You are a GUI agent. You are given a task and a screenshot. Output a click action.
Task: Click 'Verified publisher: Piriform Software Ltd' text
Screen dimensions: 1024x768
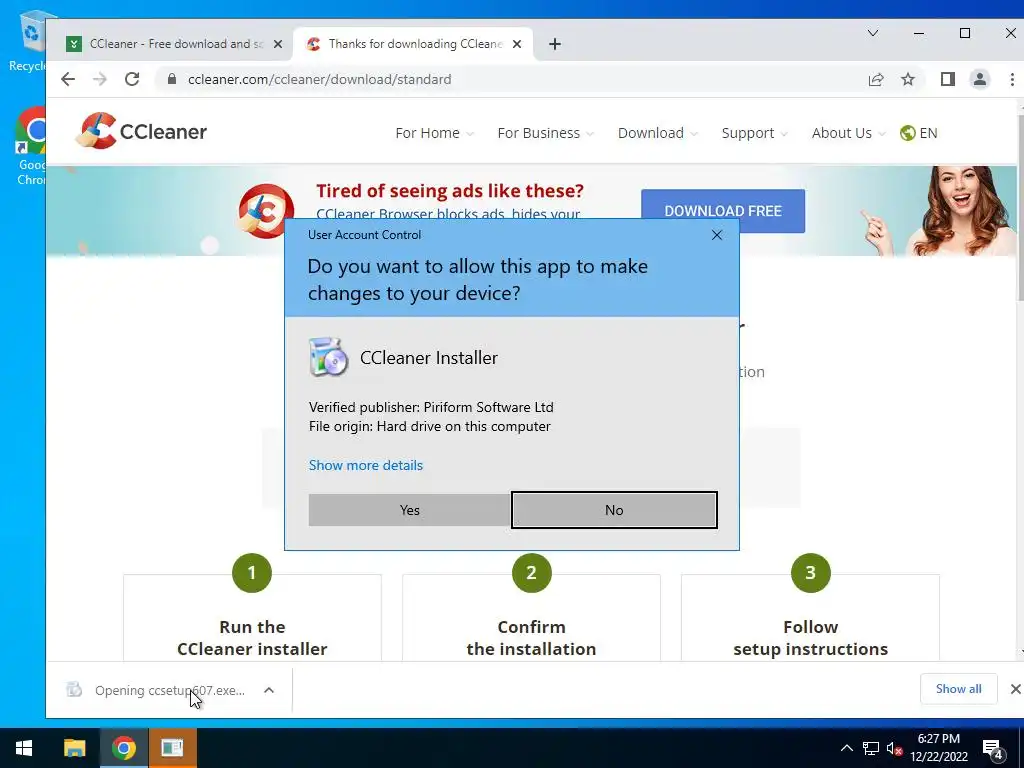431,407
